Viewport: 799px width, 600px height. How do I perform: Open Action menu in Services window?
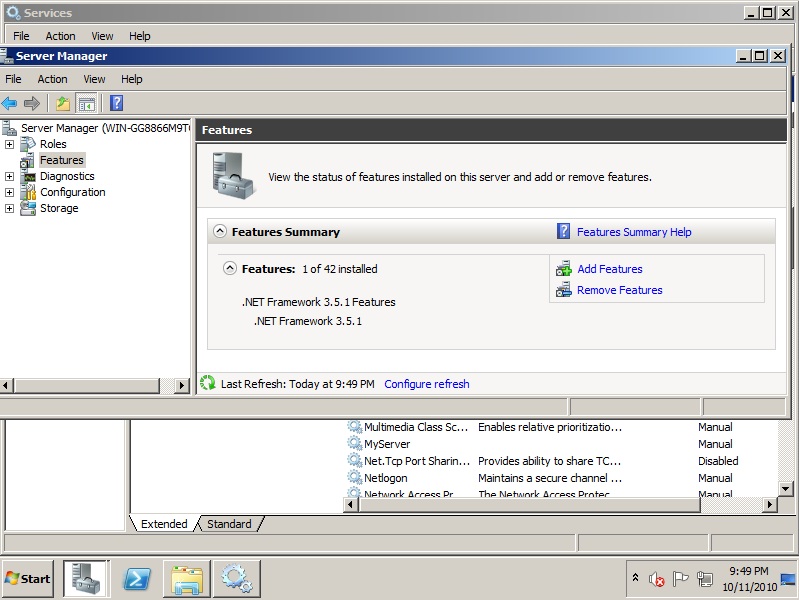coord(61,36)
